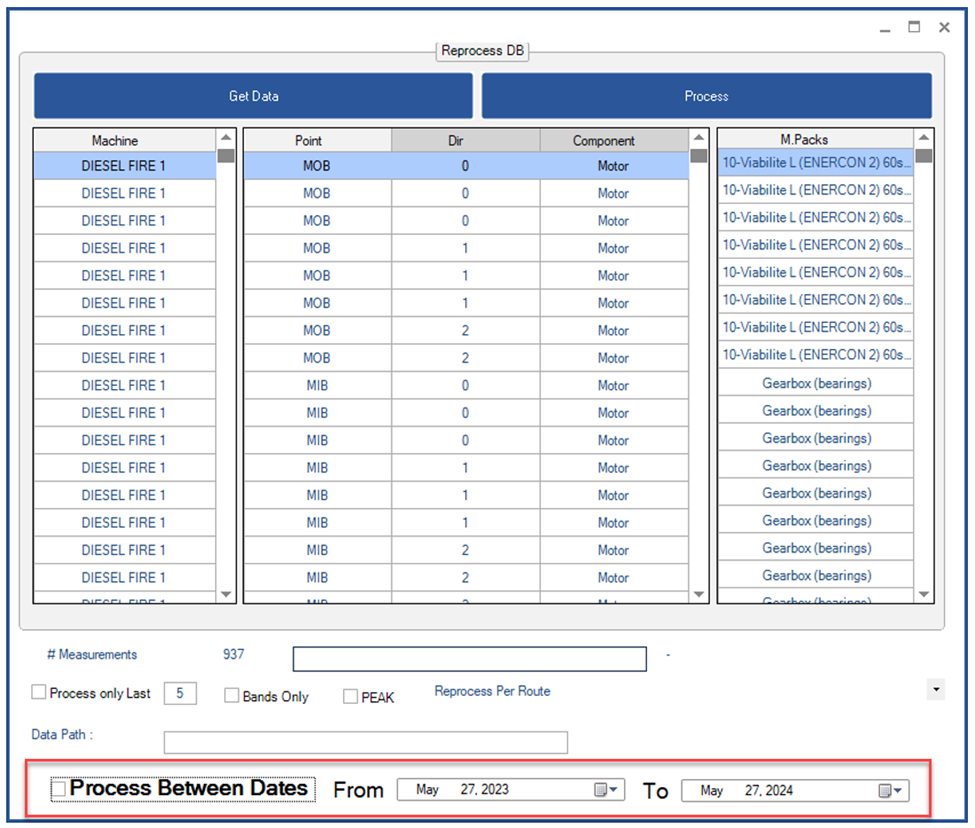975x828 pixels.
Task: Click the Reprocess DB group title
Action: point(483,50)
